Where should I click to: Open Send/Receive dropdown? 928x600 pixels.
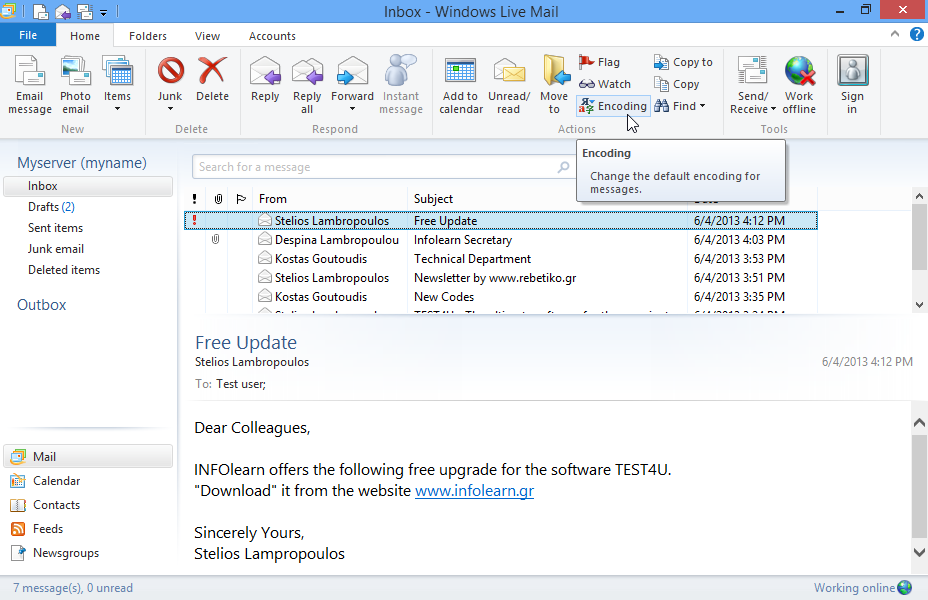pyautogui.click(x=752, y=85)
